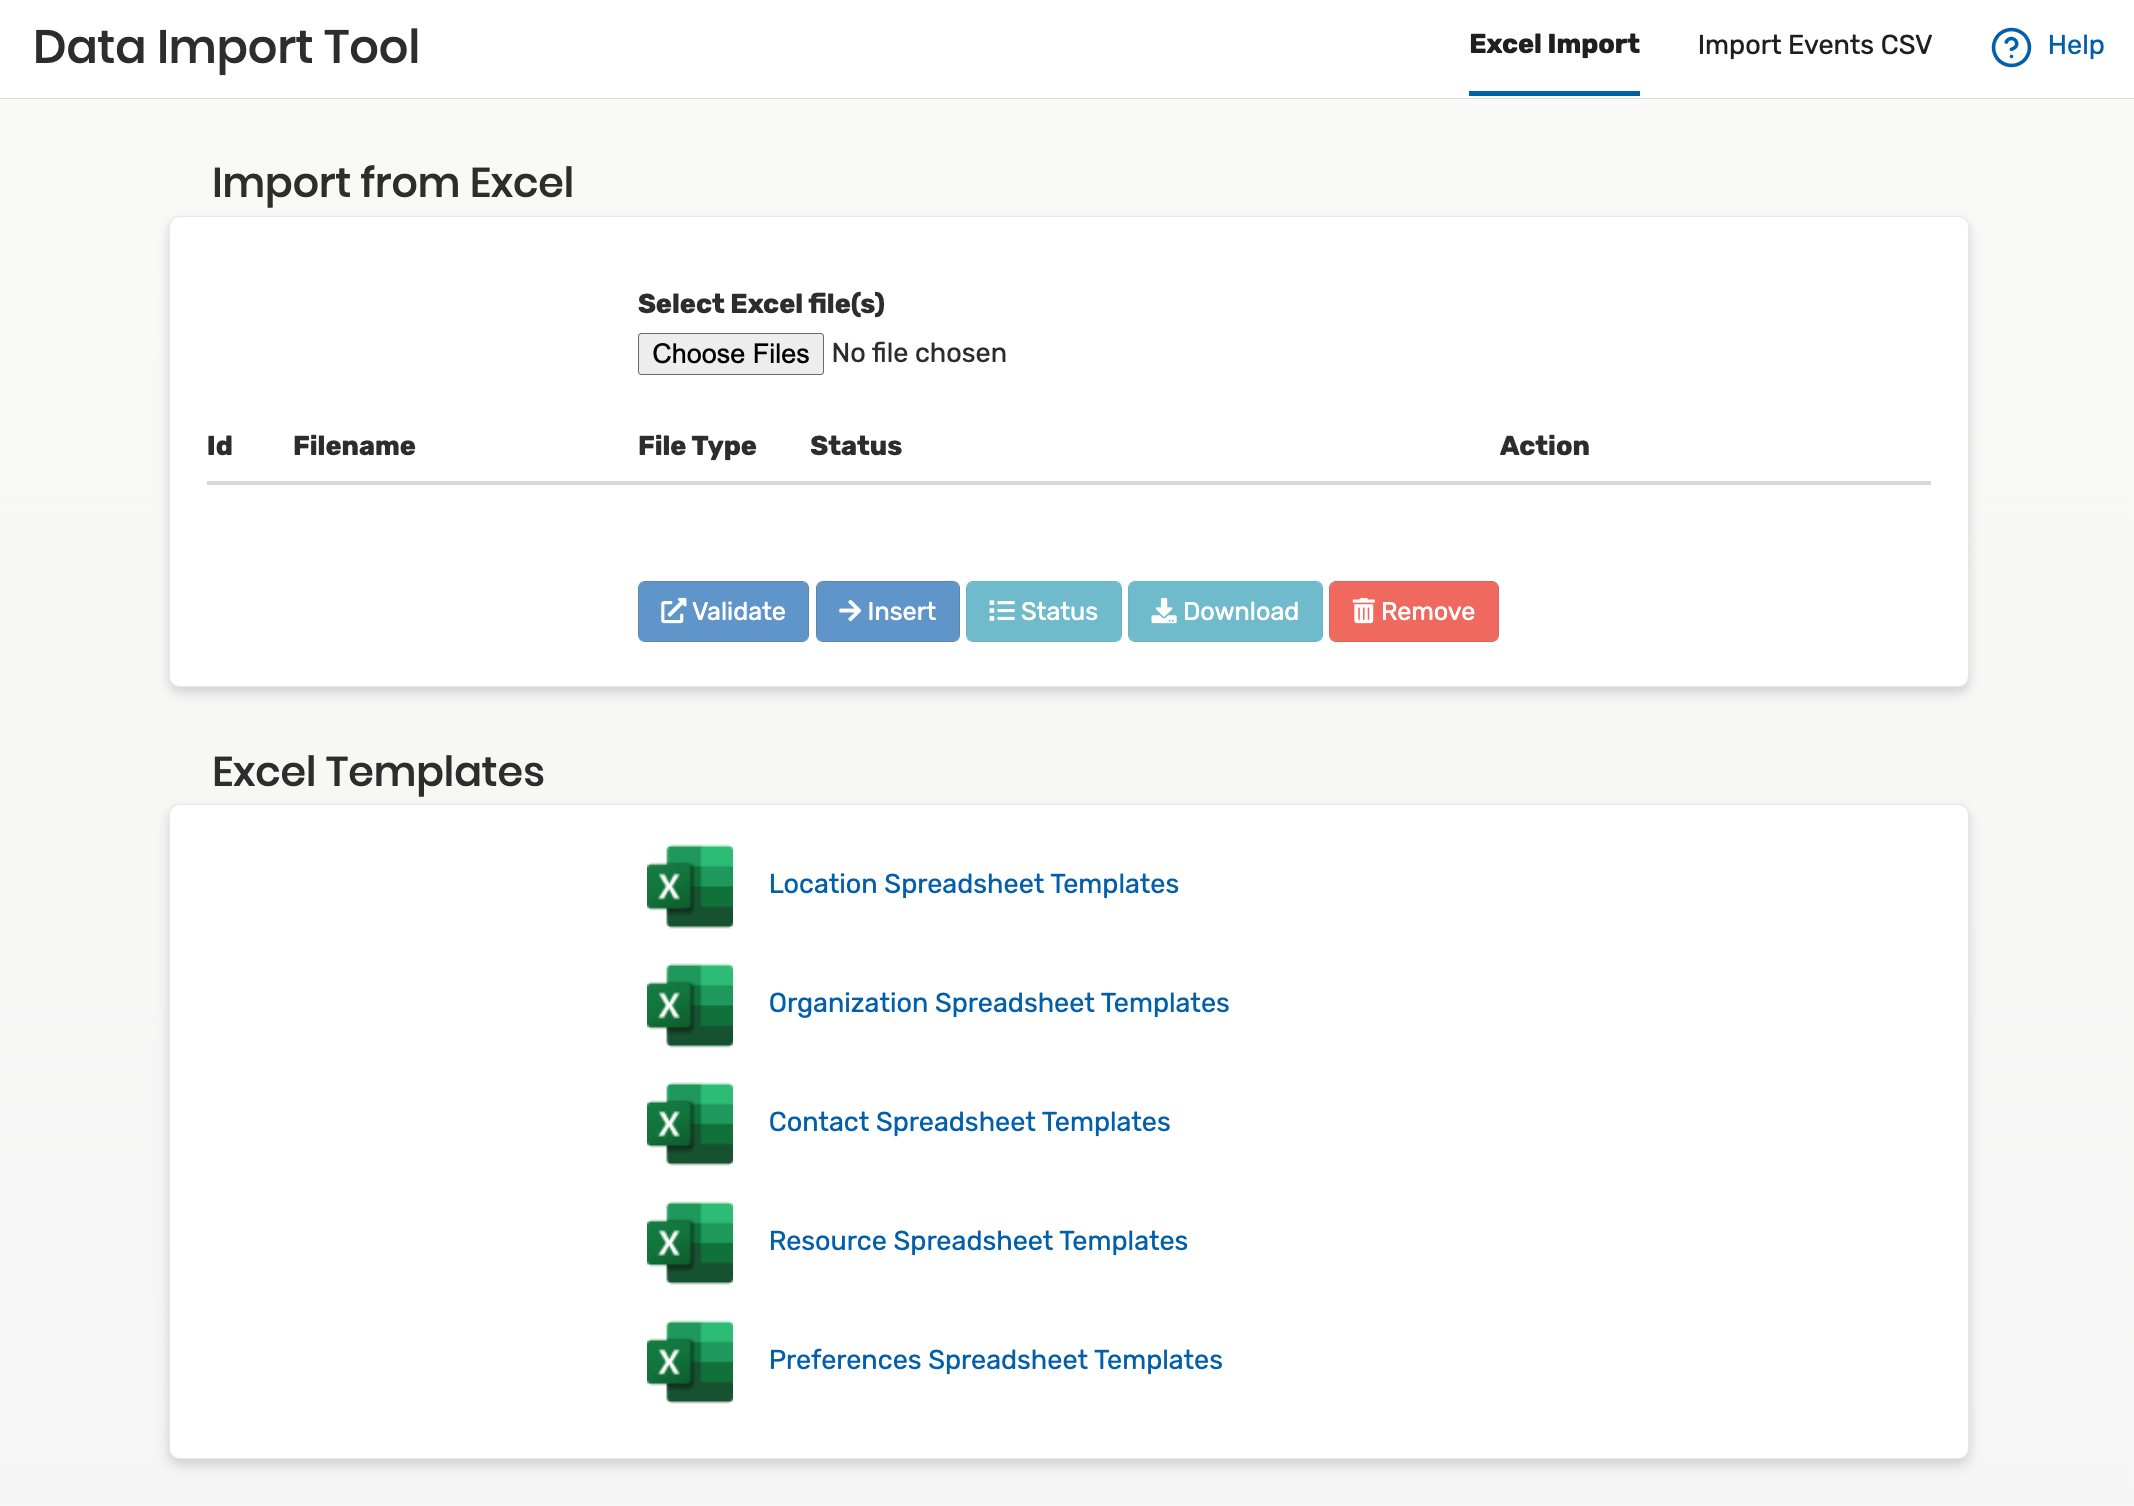Click the Help question mark icon
Image resolution: width=2134 pixels, height=1506 pixels.
point(2011,46)
